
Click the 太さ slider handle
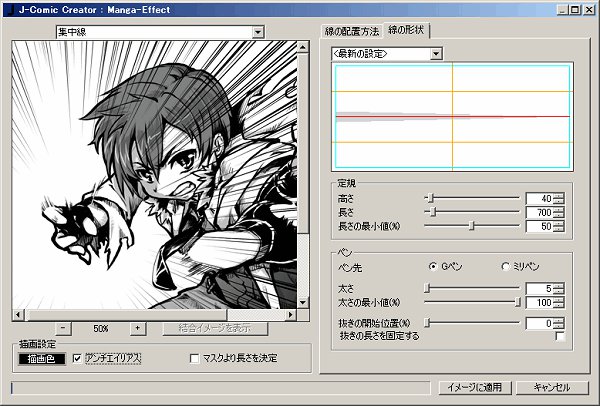[427, 288]
